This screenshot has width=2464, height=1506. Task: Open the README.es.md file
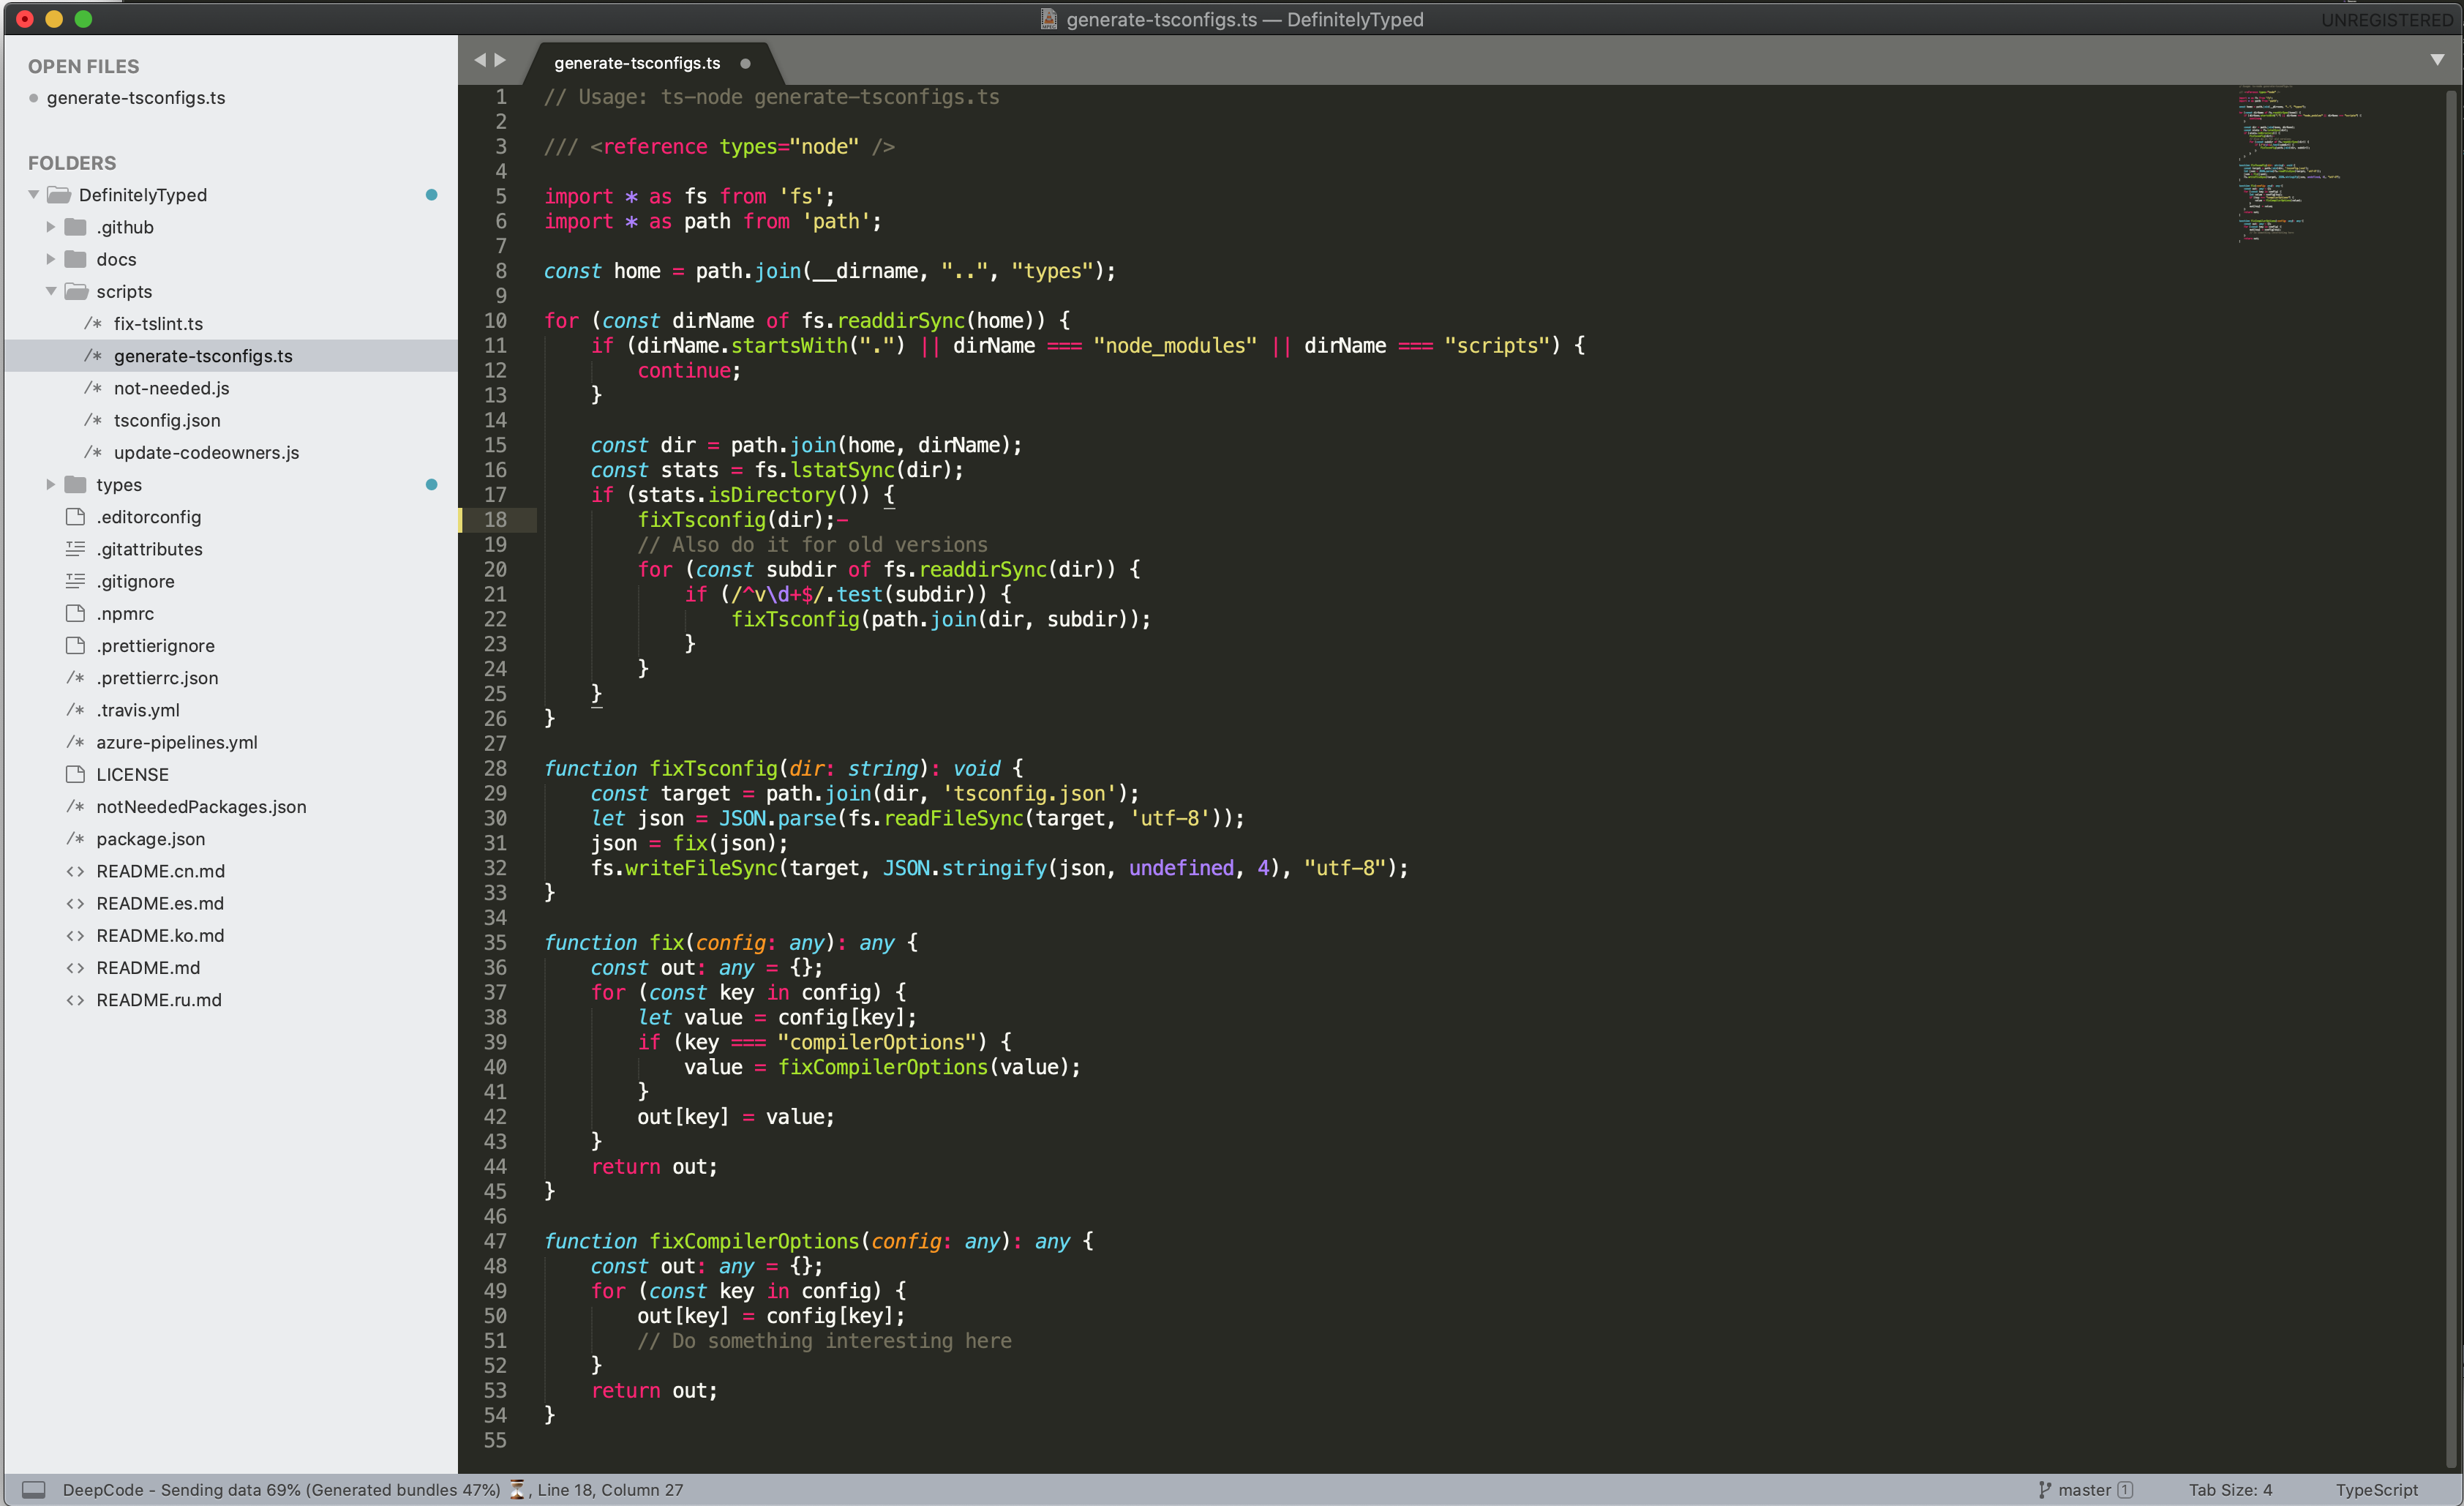coord(160,903)
